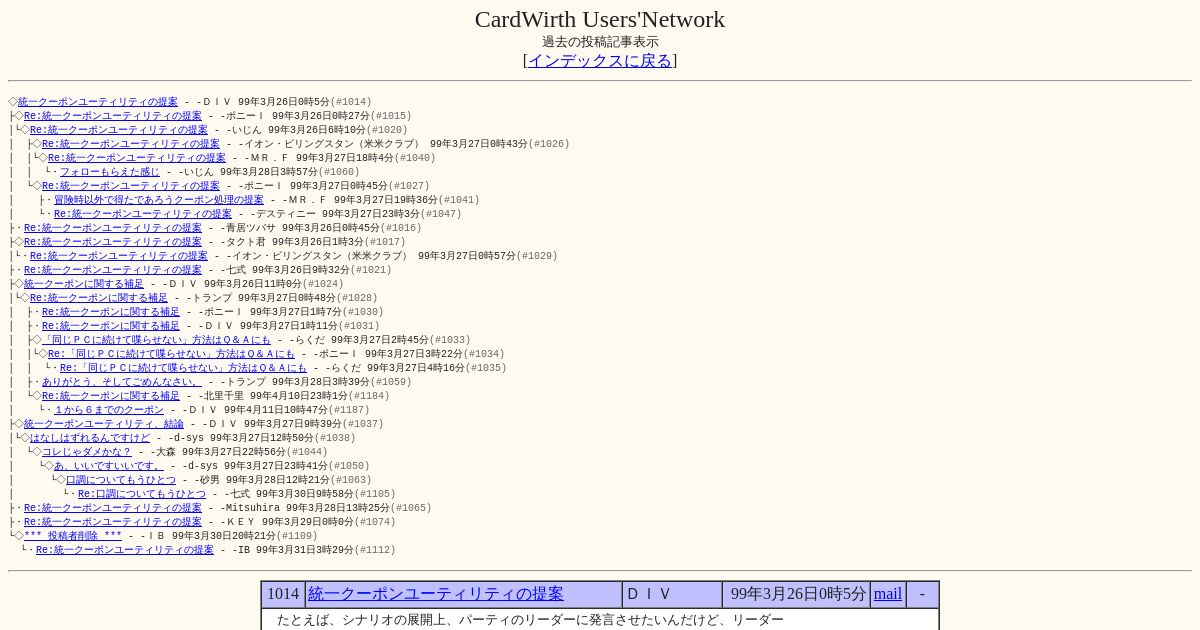
Task: Open ありがとう、そしてごめんなさい。 post
Action: (x=122, y=382)
